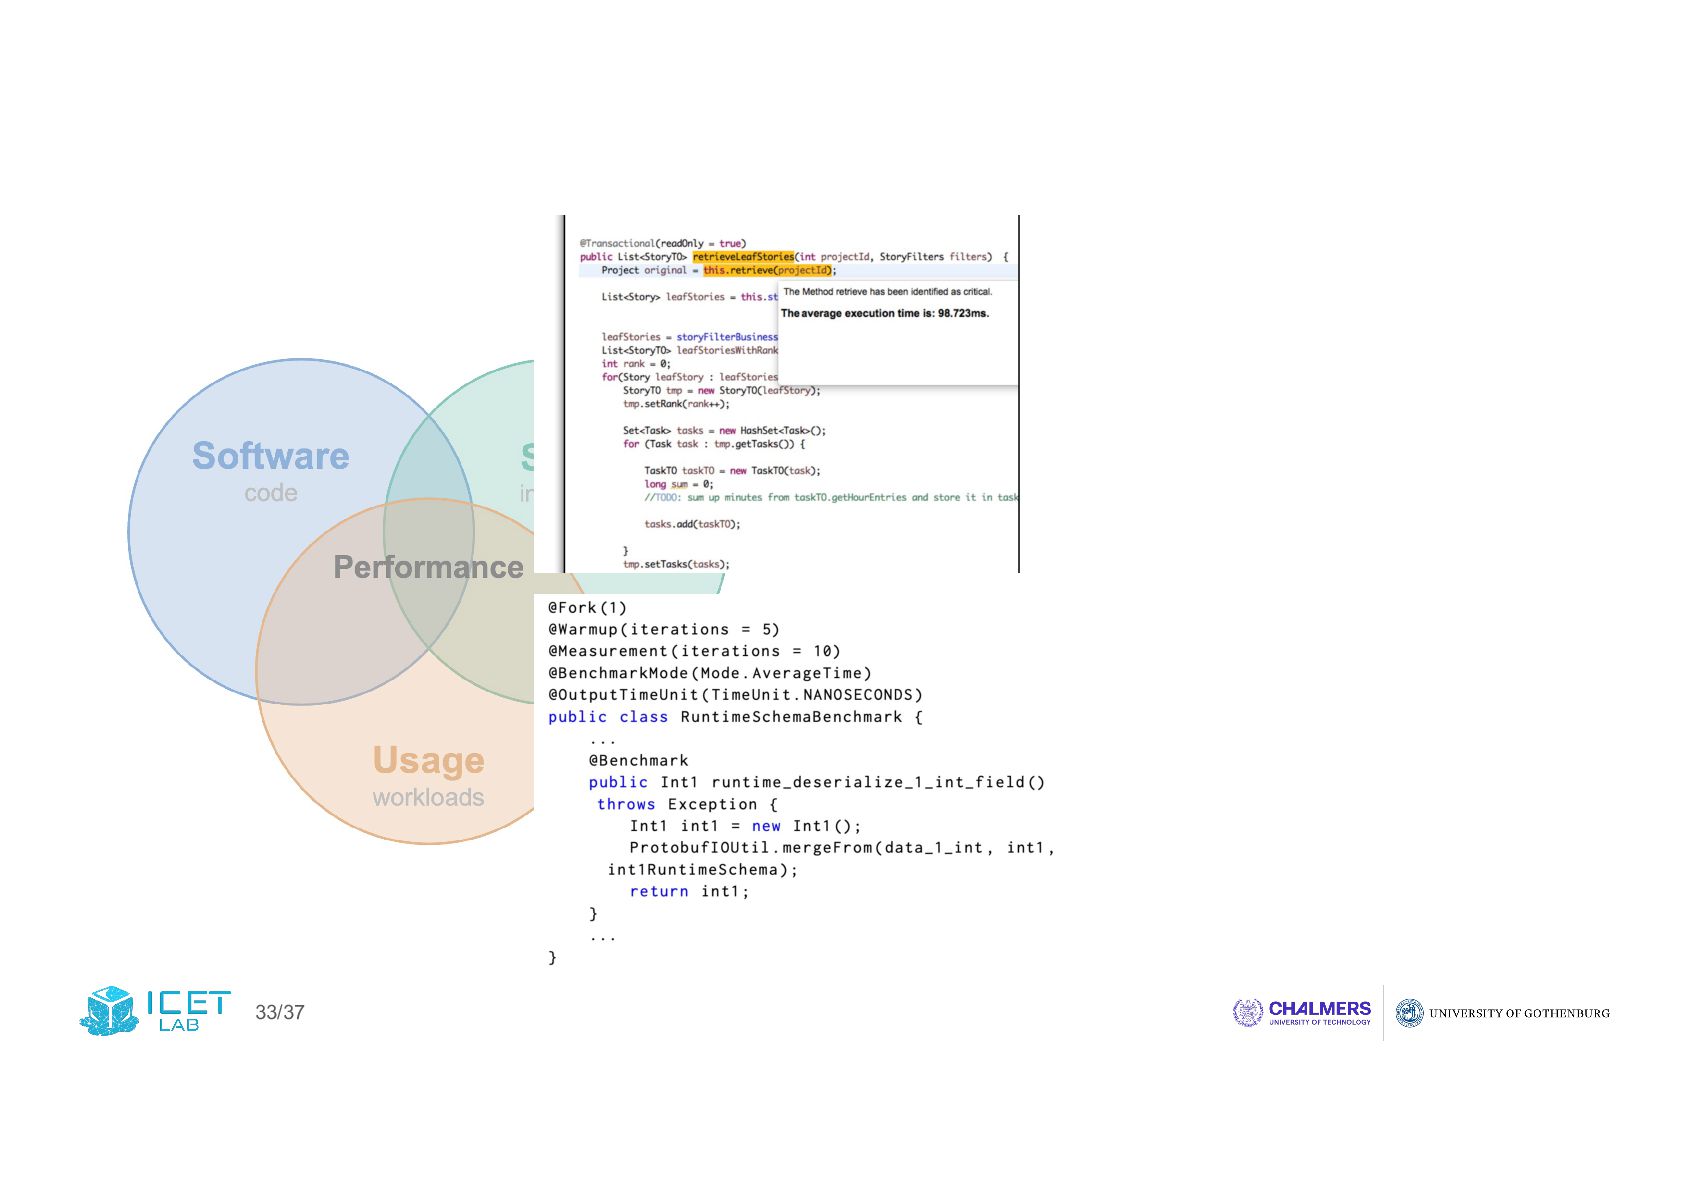Click the tooltip line 'identified as critical'
The image size is (1684, 1190).
888,292
